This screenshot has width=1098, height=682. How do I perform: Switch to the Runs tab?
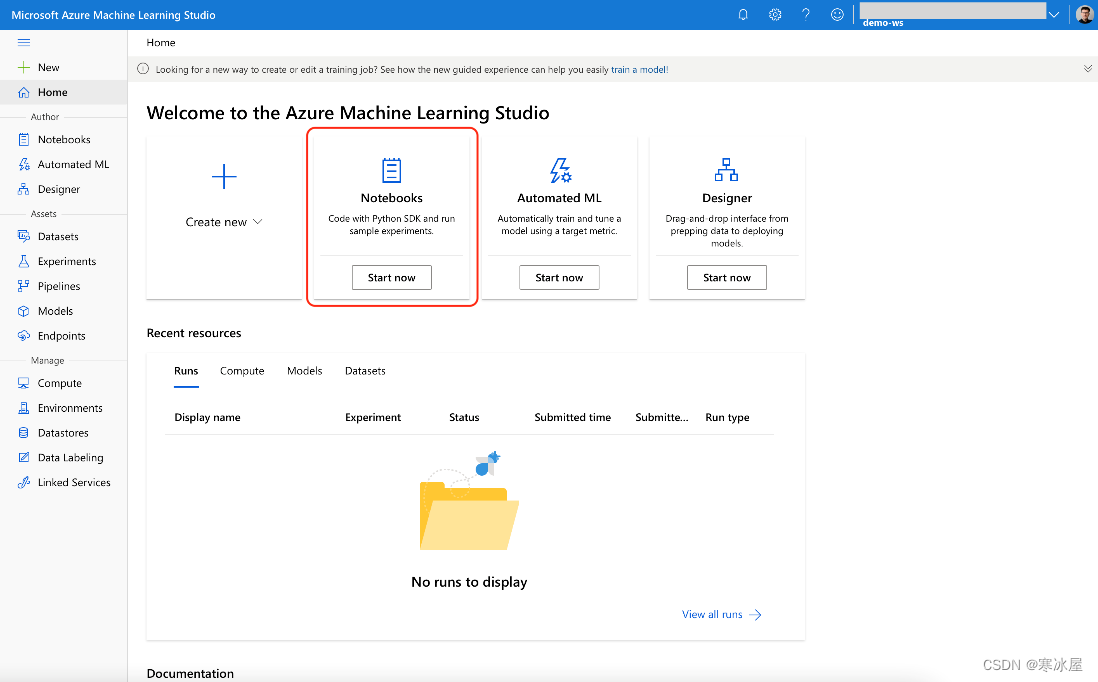tap(186, 371)
